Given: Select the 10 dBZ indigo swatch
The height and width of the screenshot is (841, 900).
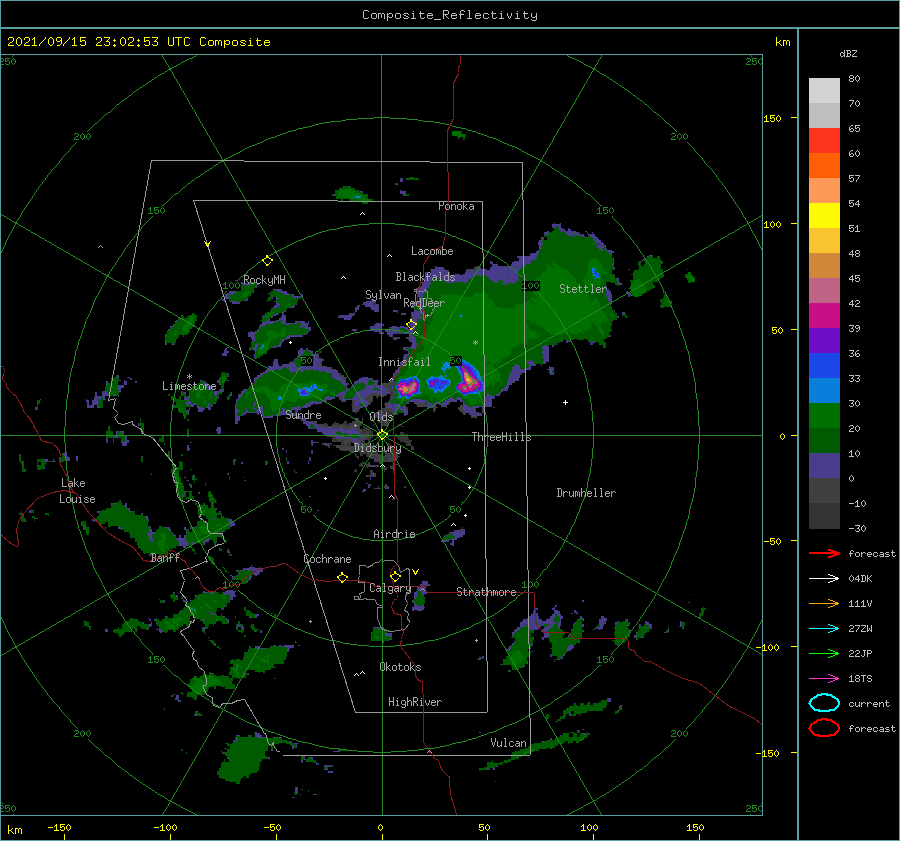Looking at the screenshot, I should pyautogui.click(x=824, y=465).
